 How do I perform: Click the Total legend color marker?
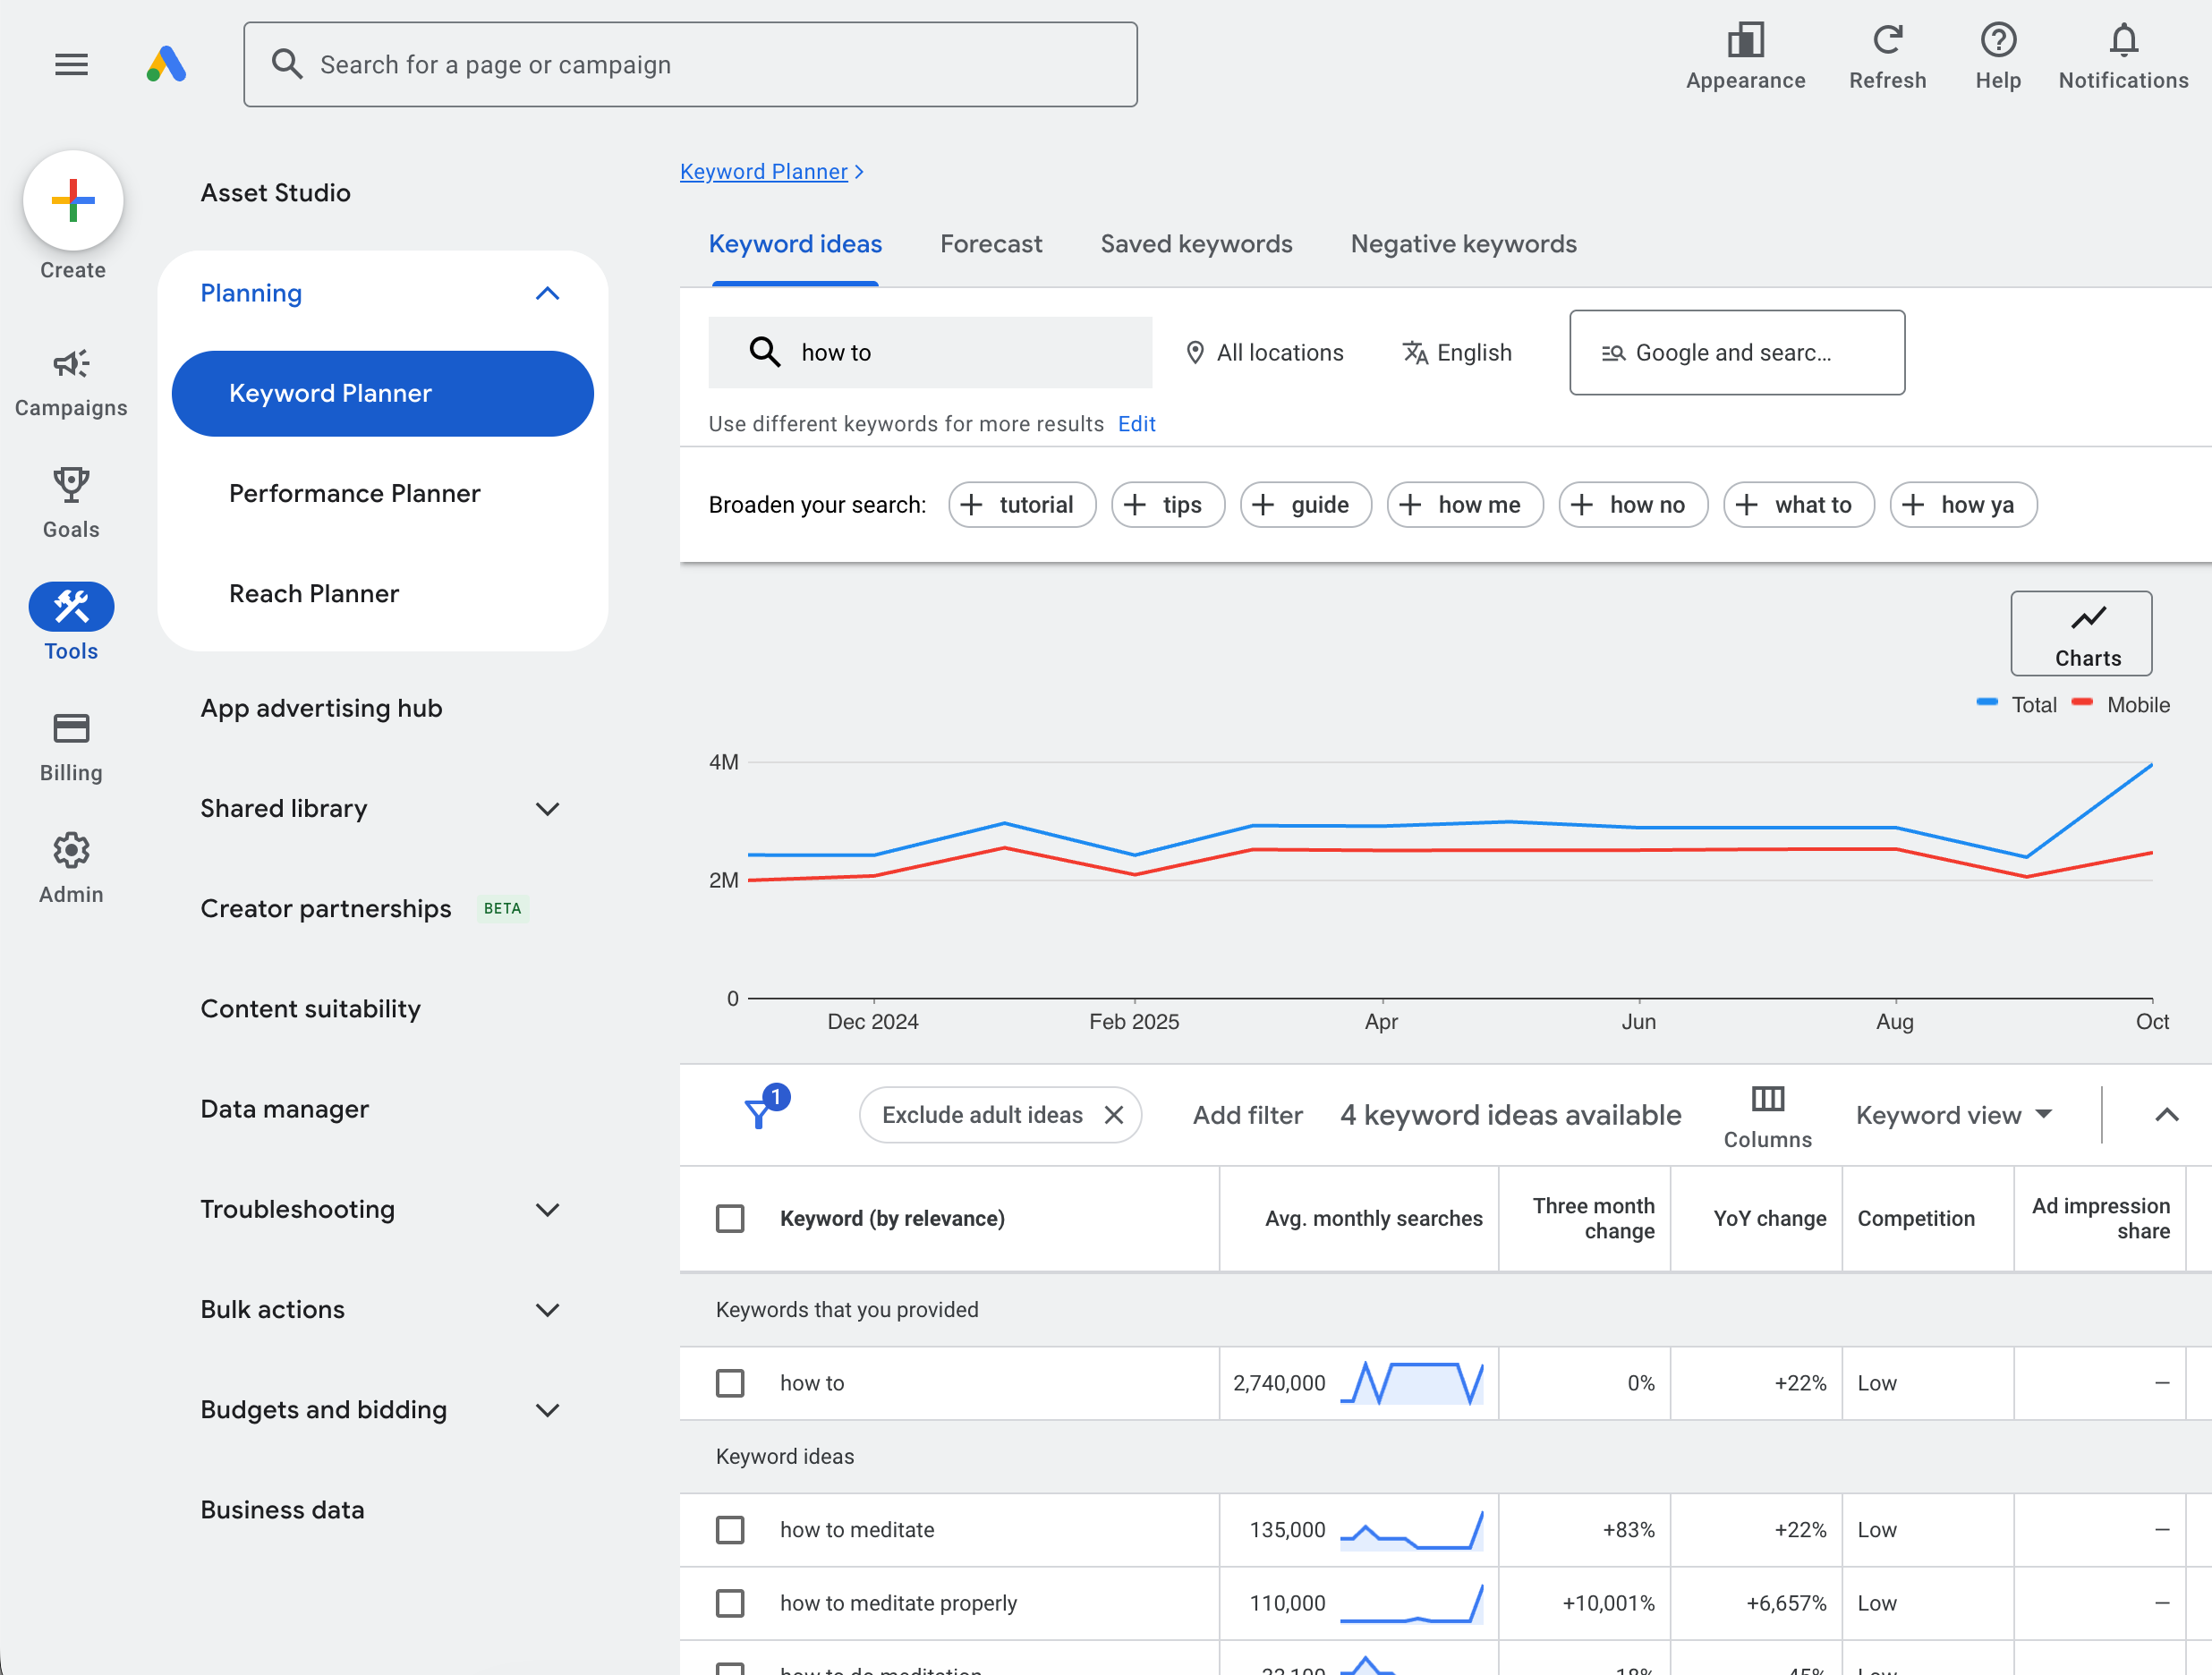click(x=1986, y=704)
